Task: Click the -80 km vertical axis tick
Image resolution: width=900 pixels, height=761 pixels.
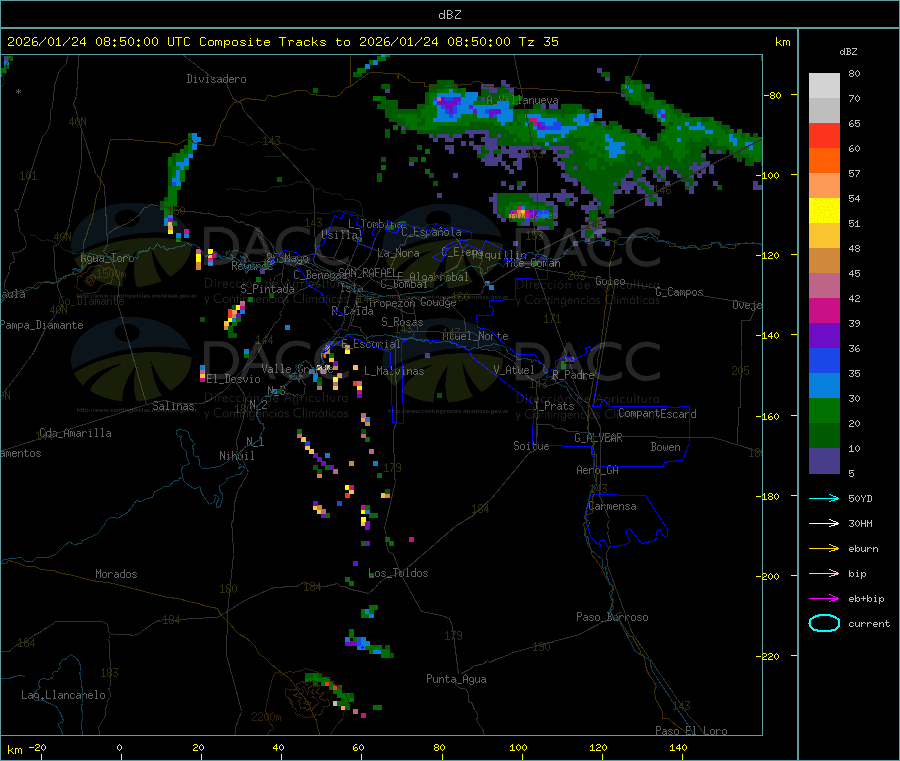Action: click(772, 95)
